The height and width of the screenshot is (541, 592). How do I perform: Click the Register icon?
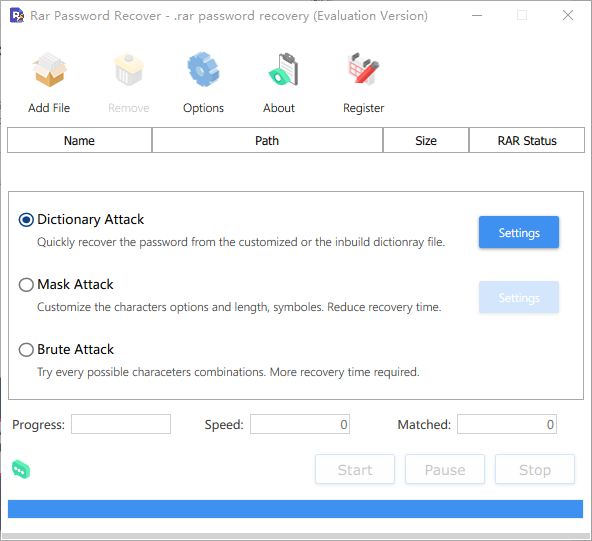click(364, 69)
